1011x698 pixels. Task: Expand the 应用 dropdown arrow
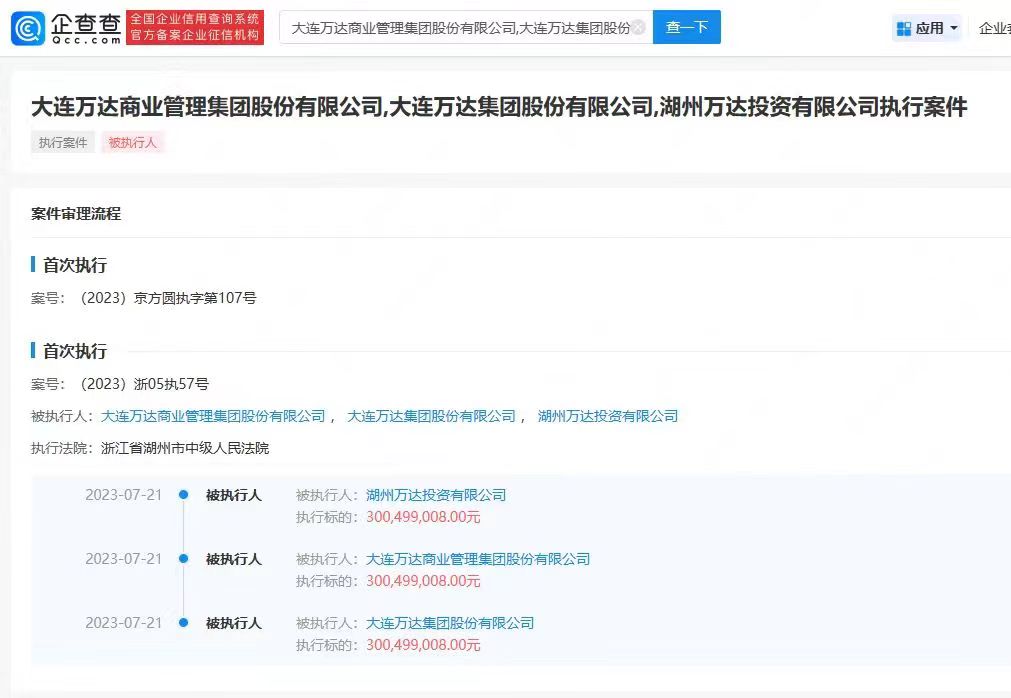click(x=953, y=28)
